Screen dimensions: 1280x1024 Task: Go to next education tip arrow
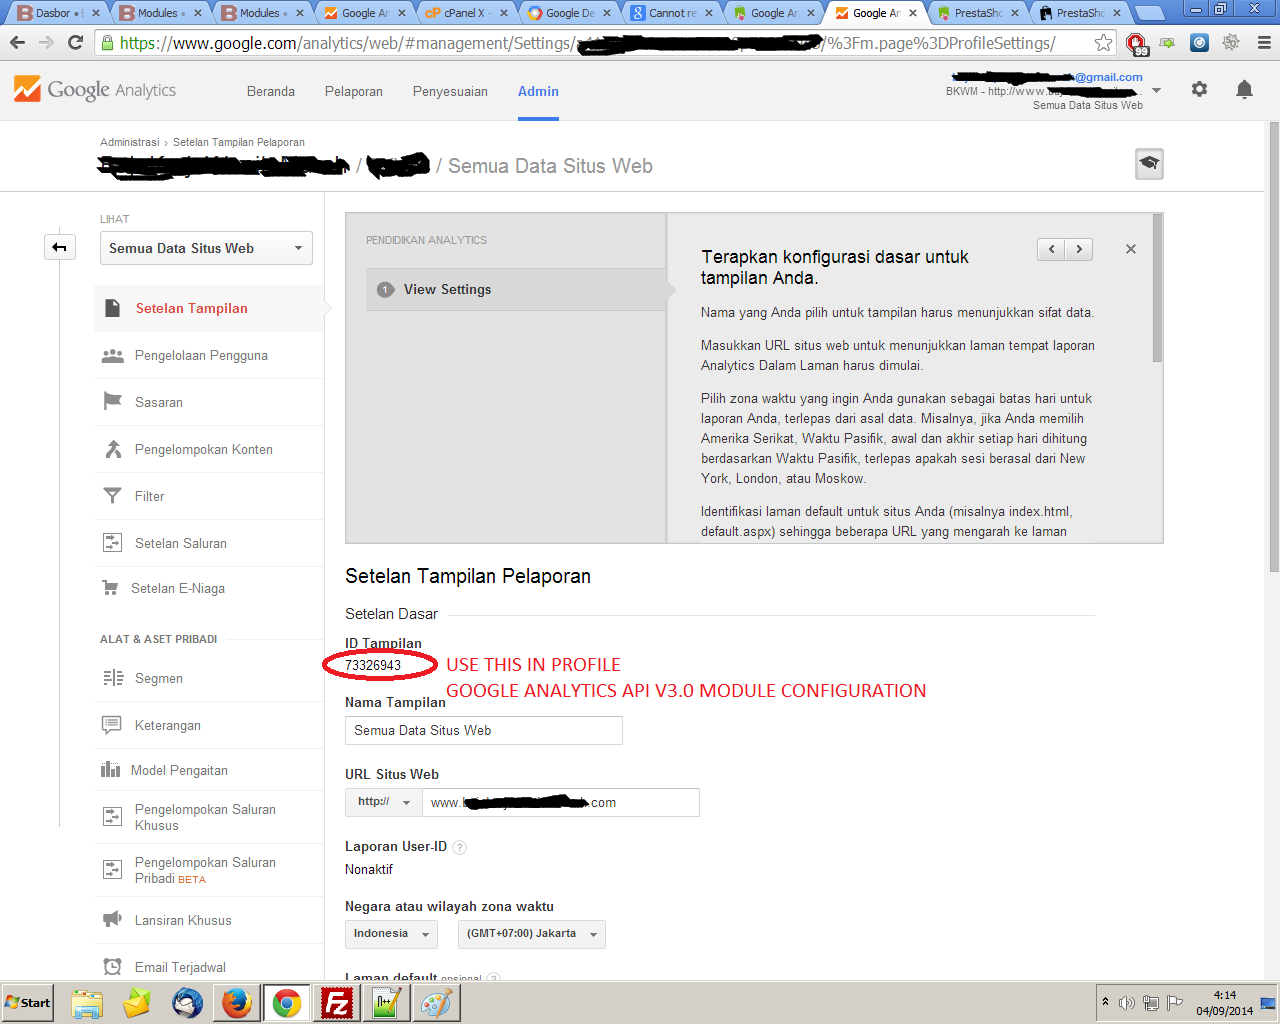1079,249
